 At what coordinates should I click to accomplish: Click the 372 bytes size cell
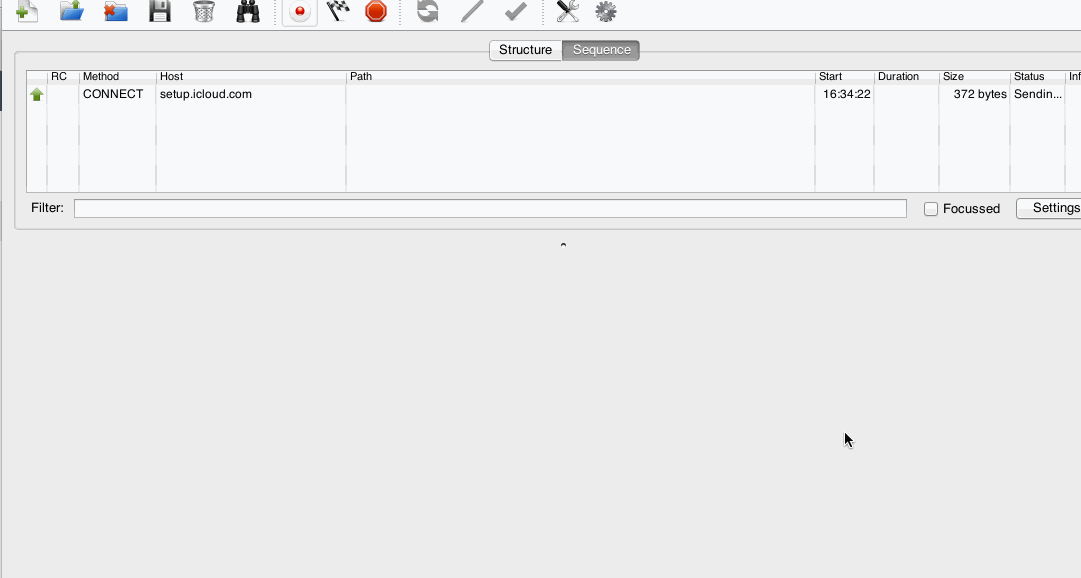pos(980,94)
